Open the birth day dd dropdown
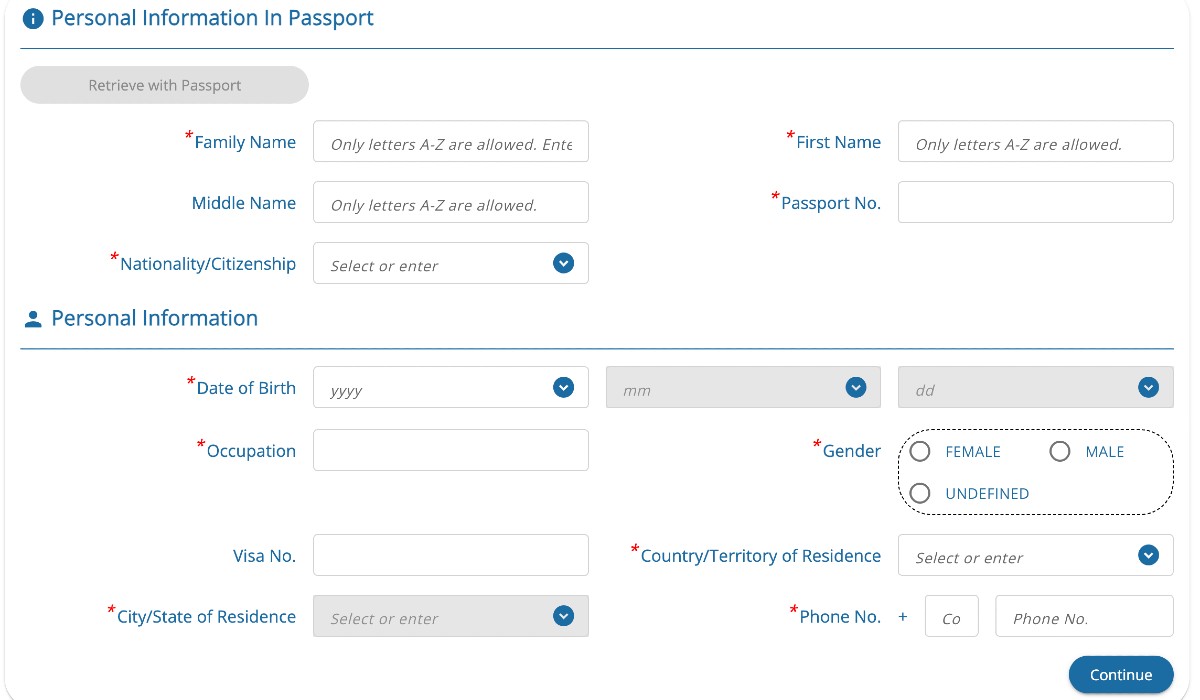Viewport: 1200px width, 700px height. coord(1148,387)
